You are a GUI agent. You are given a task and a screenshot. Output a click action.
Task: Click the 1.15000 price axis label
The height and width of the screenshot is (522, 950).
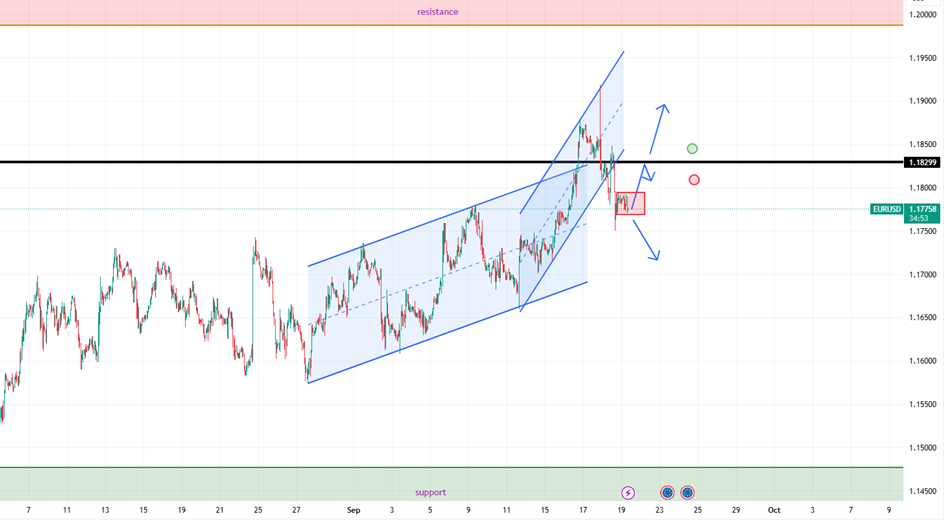922,448
